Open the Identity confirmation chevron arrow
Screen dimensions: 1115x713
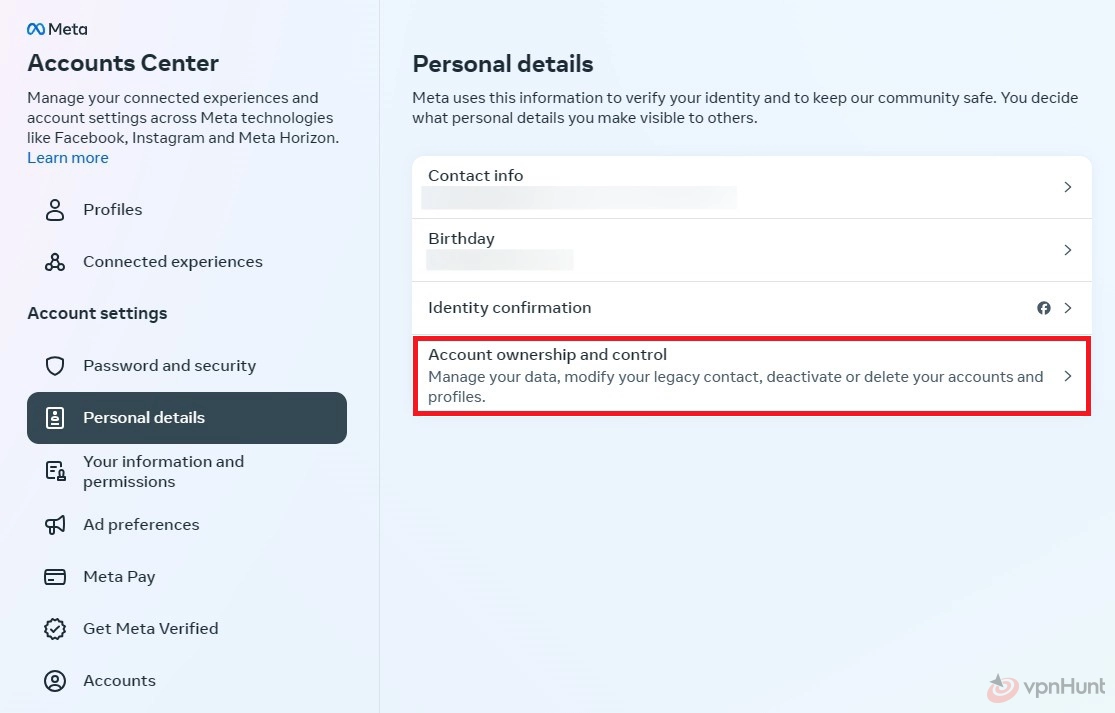1067,308
